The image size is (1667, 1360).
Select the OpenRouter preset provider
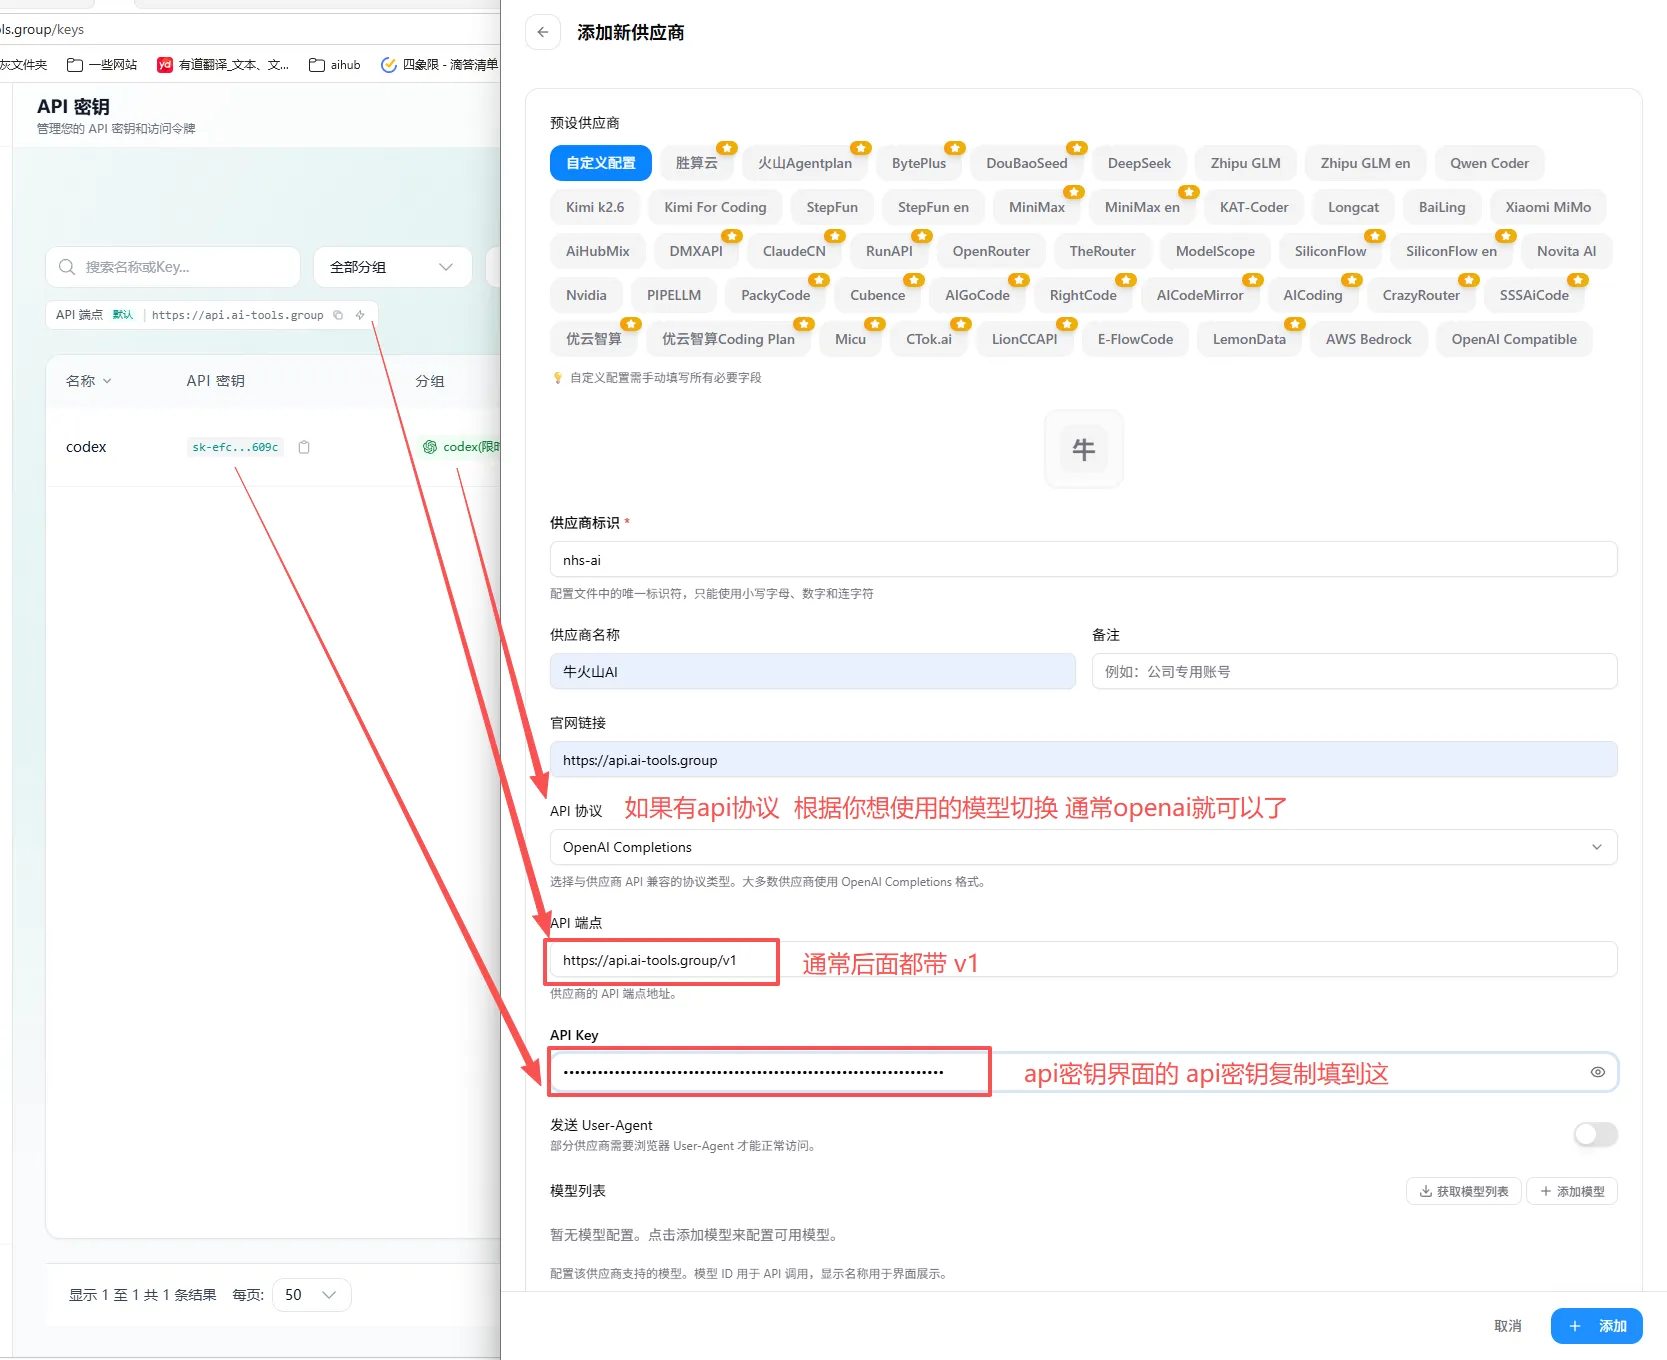[991, 251]
